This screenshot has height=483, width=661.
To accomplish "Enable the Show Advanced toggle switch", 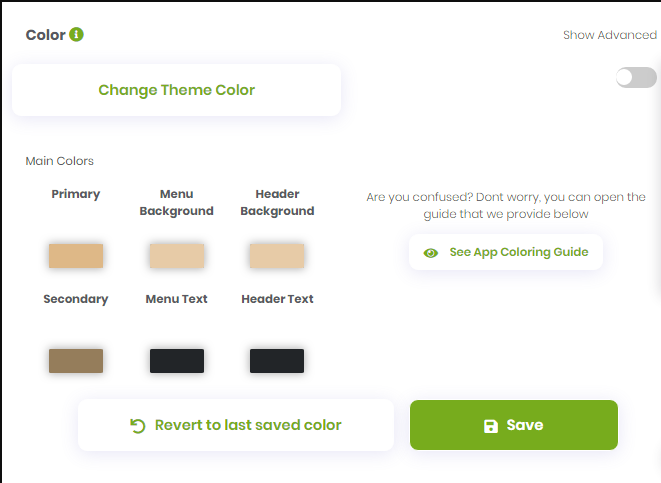I will (636, 78).
